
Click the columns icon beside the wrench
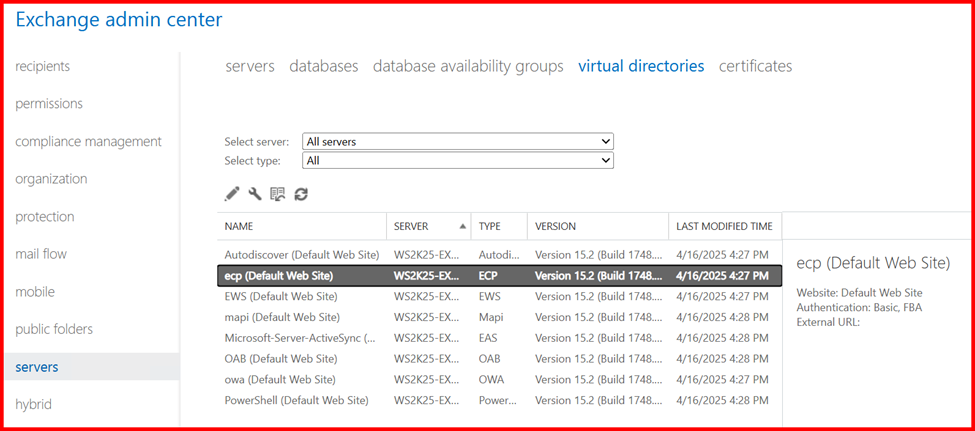point(278,194)
